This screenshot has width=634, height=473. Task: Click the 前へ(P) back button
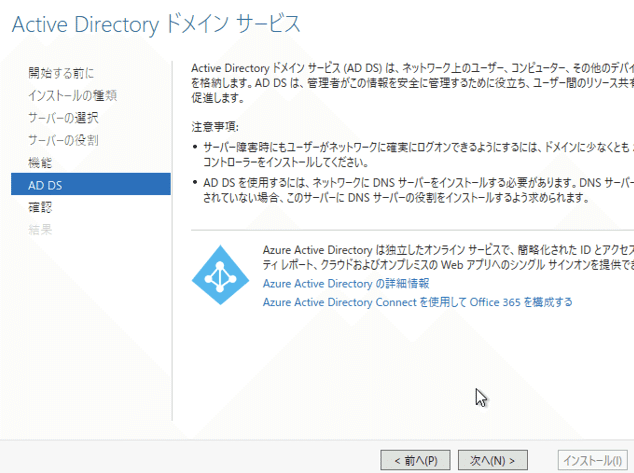(x=415, y=460)
